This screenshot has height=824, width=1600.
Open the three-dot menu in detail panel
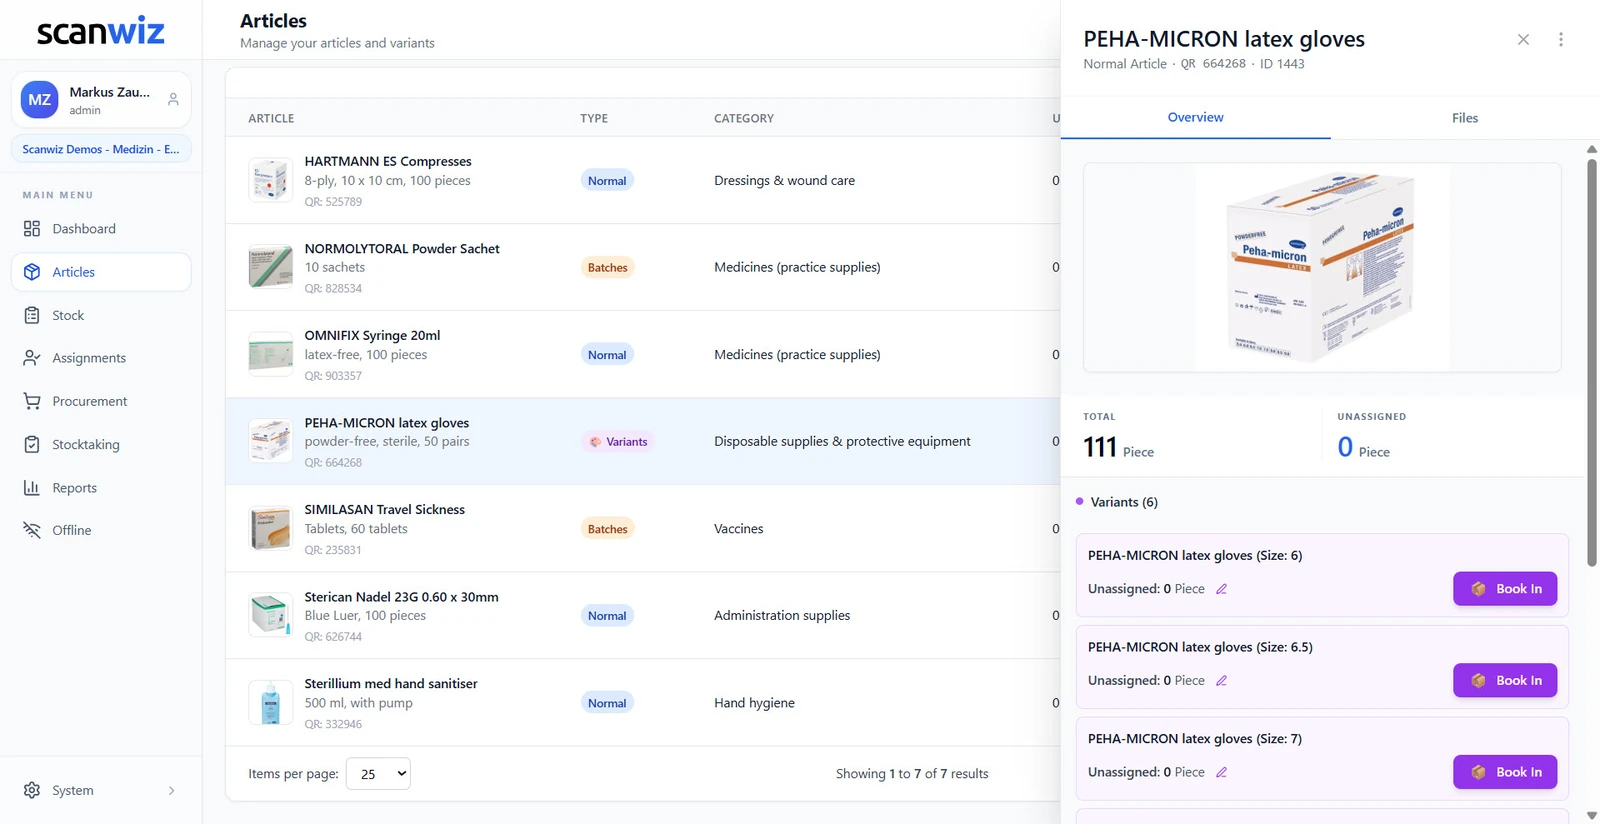click(x=1561, y=40)
